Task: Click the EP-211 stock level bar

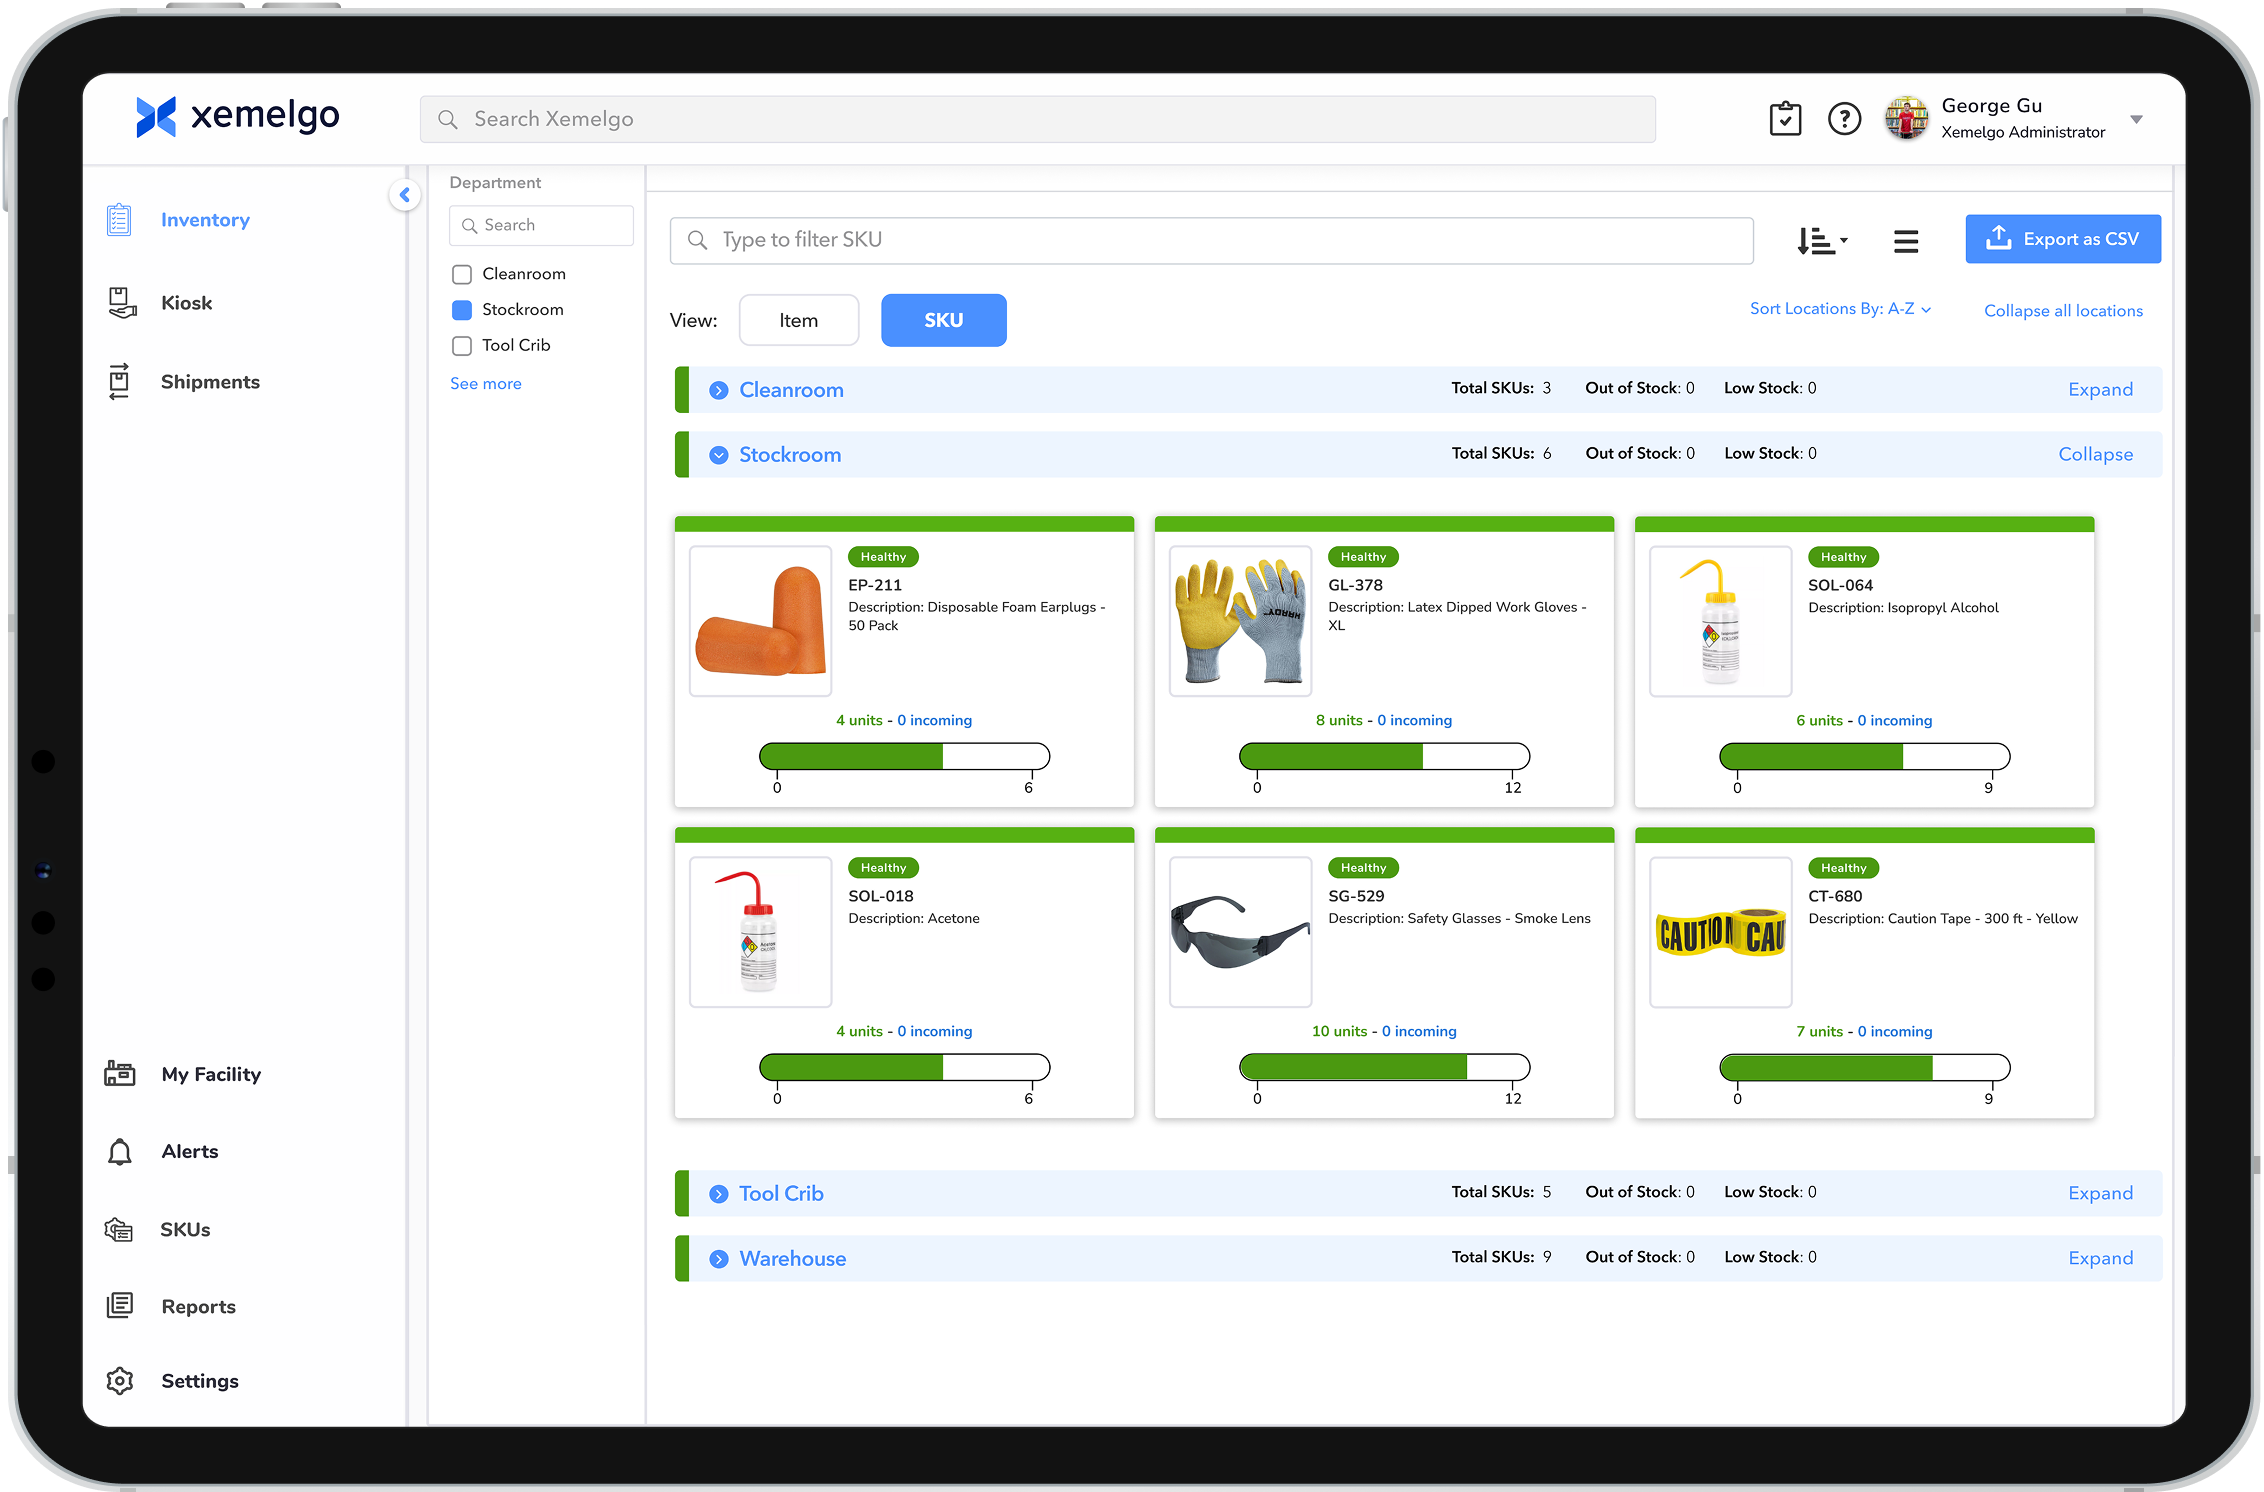Action: coord(905,756)
